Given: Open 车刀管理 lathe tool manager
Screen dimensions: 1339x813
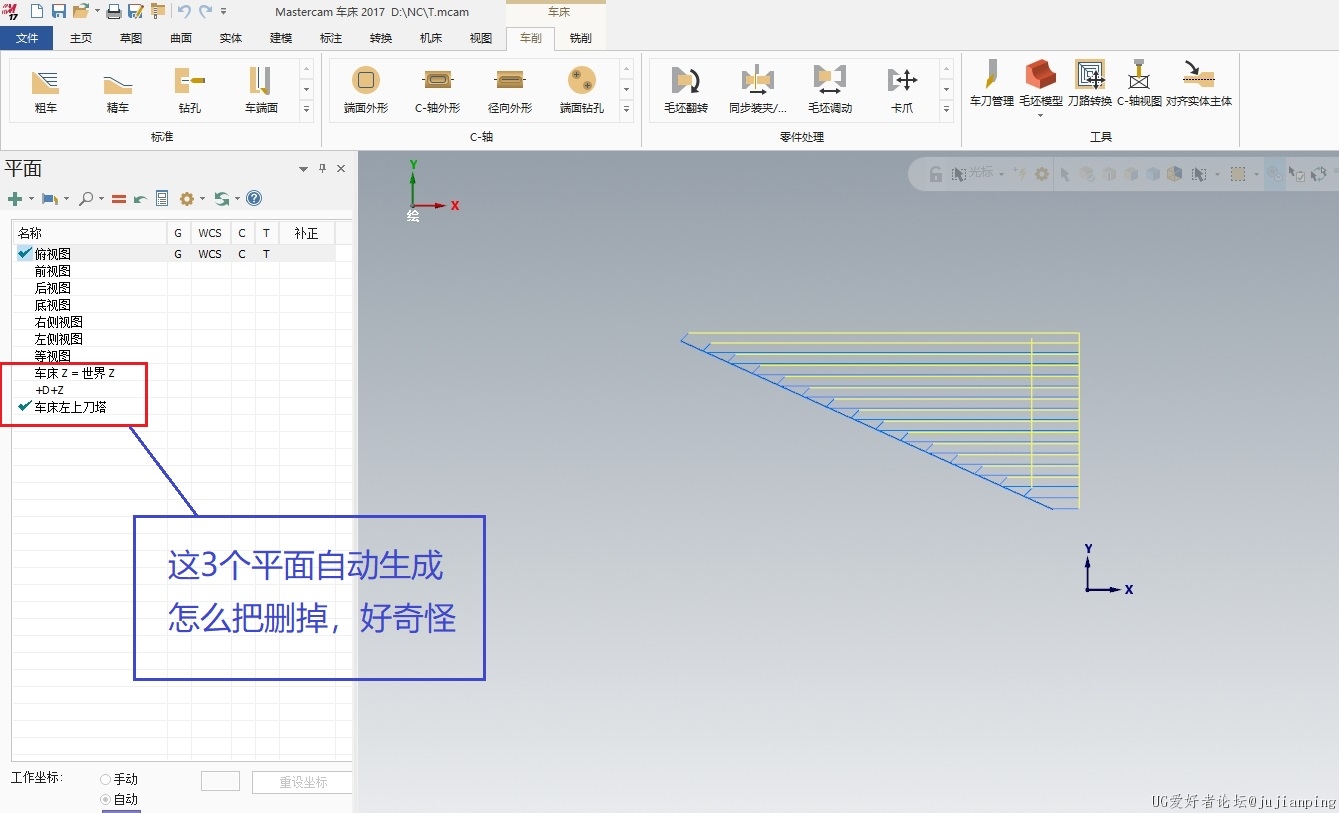Looking at the screenshot, I should (x=992, y=84).
